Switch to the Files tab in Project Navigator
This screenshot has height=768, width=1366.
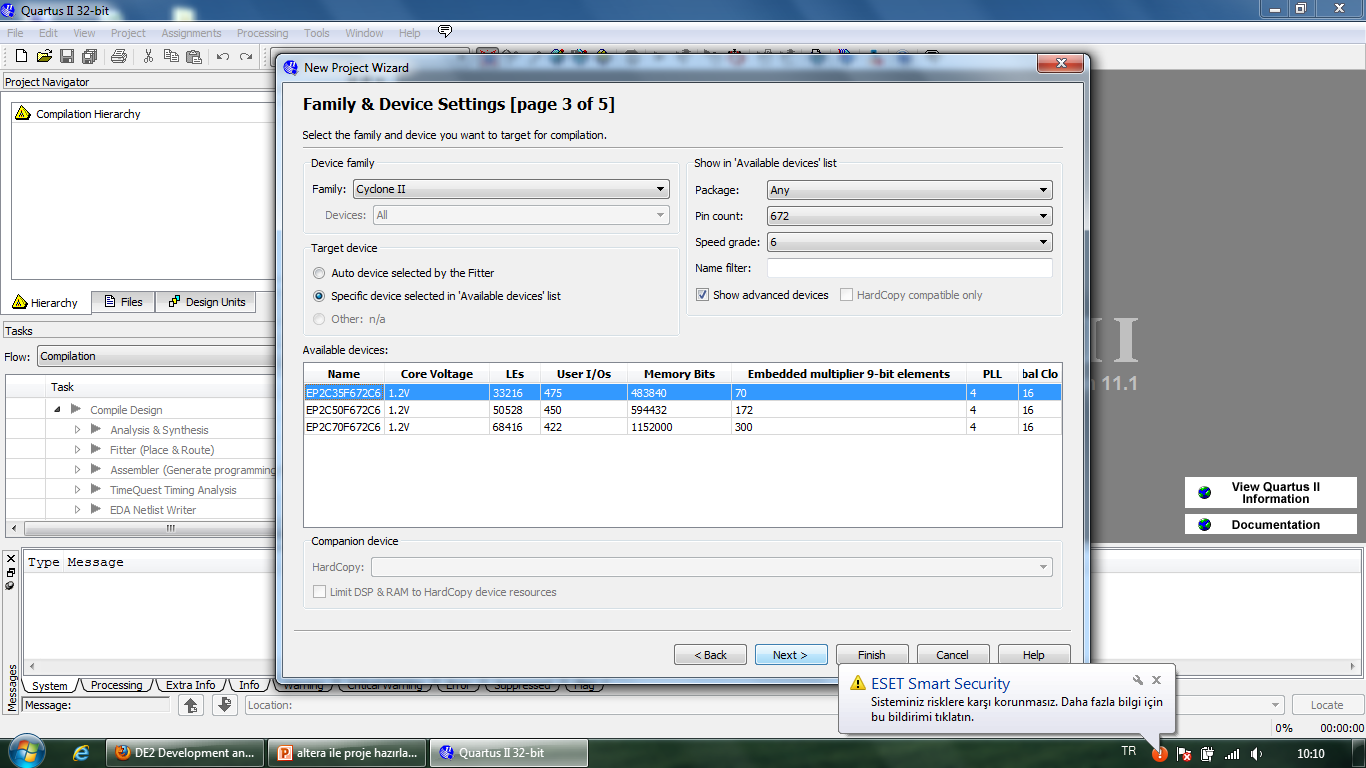(x=123, y=302)
